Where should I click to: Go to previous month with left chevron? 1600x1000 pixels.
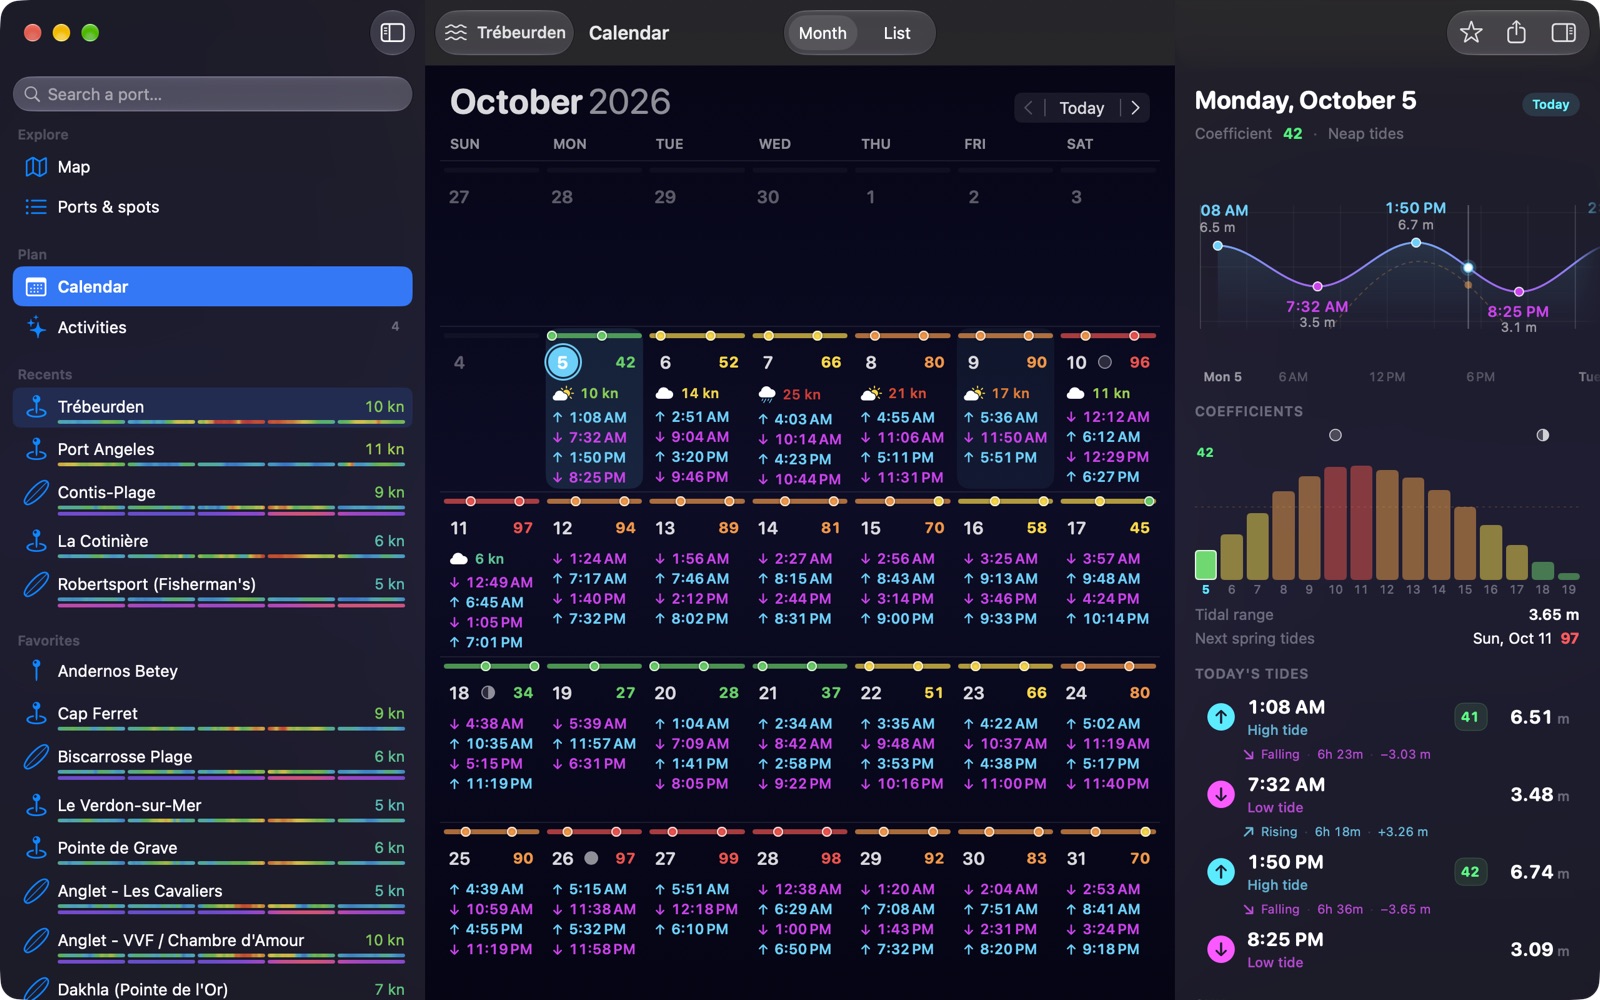[x=1029, y=108]
